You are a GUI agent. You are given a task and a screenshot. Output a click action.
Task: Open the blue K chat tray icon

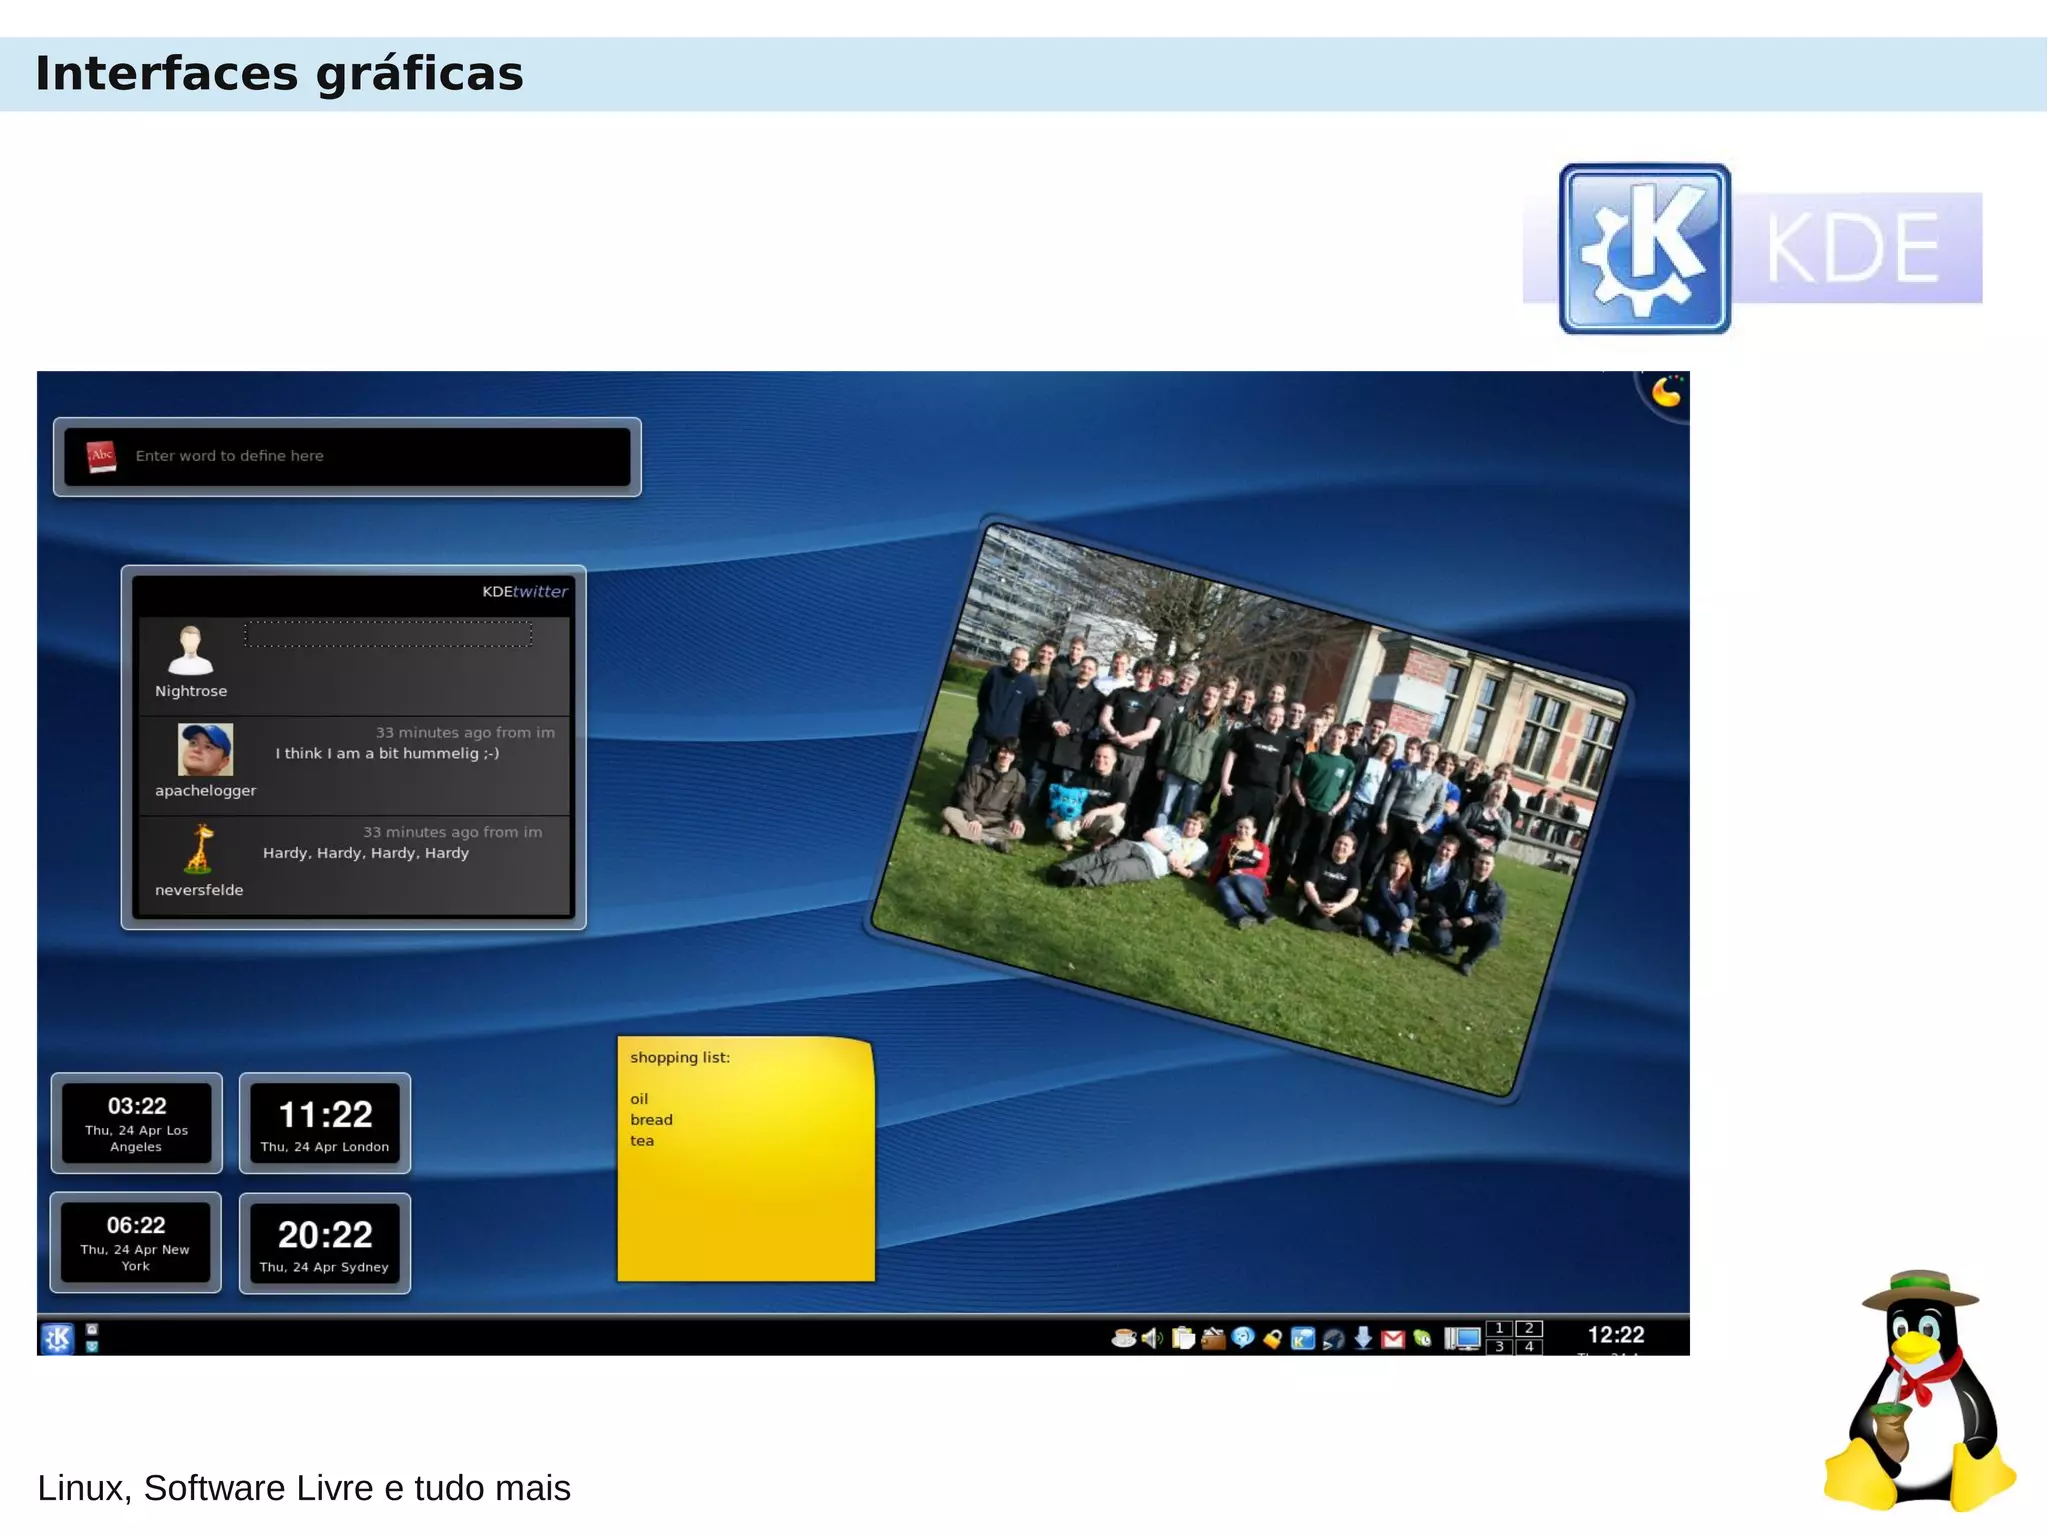tap(1303, 1338)
